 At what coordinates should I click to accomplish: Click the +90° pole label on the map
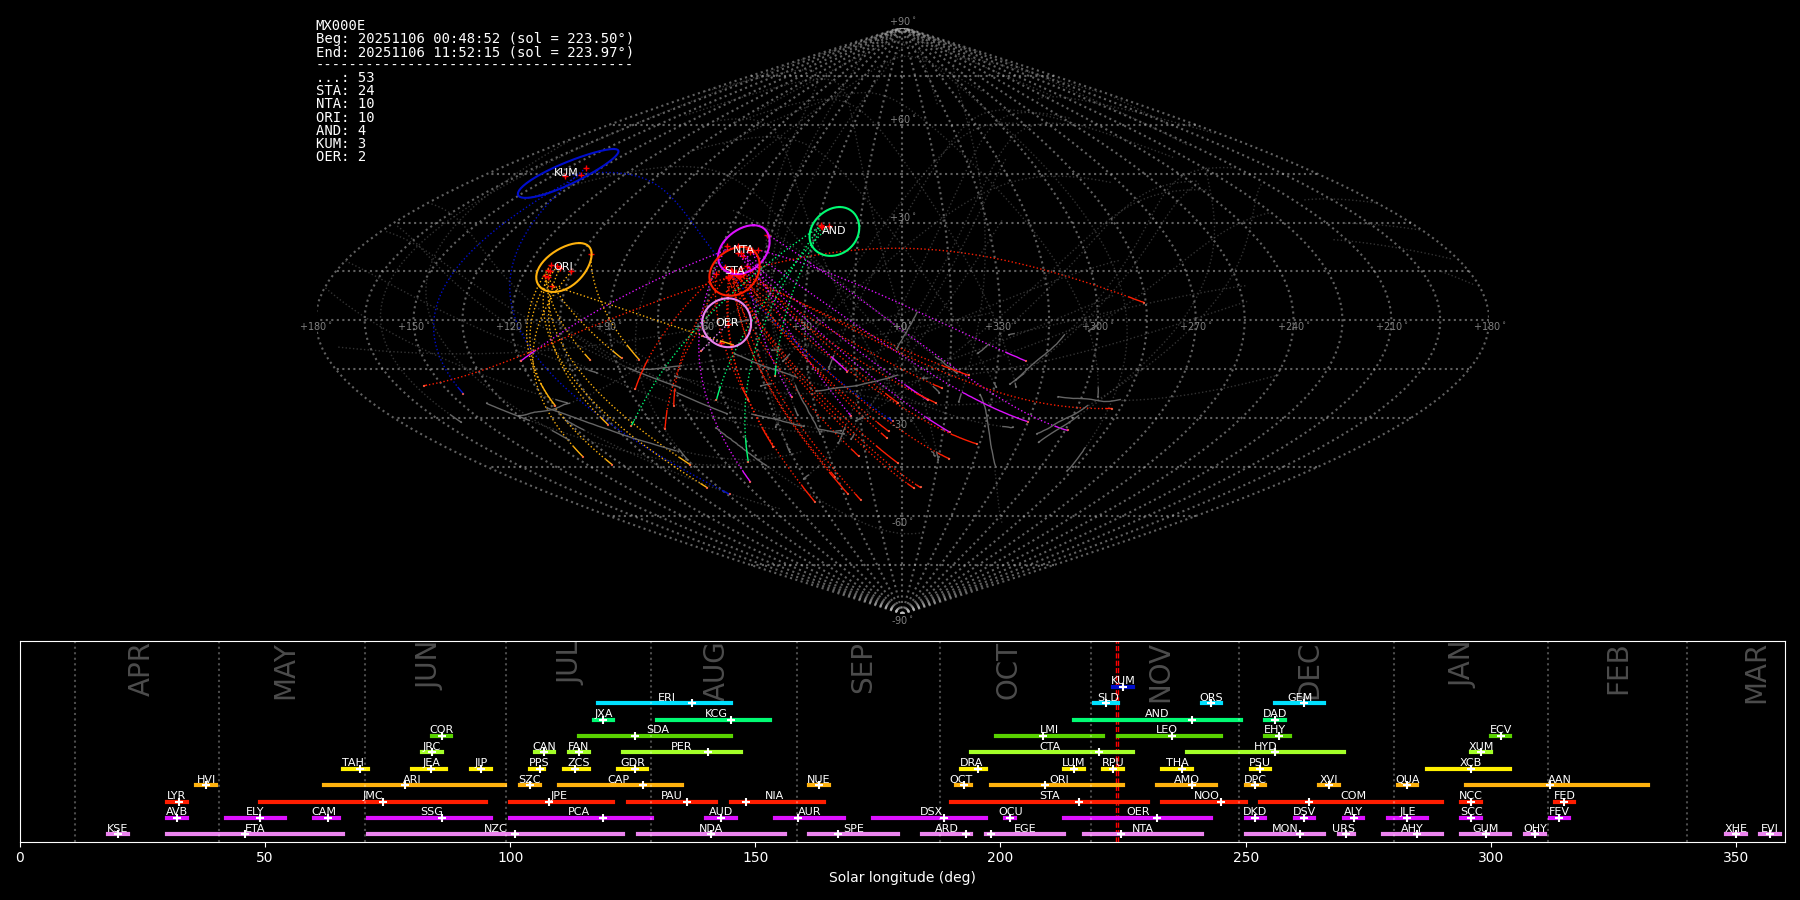pos(902,22)
